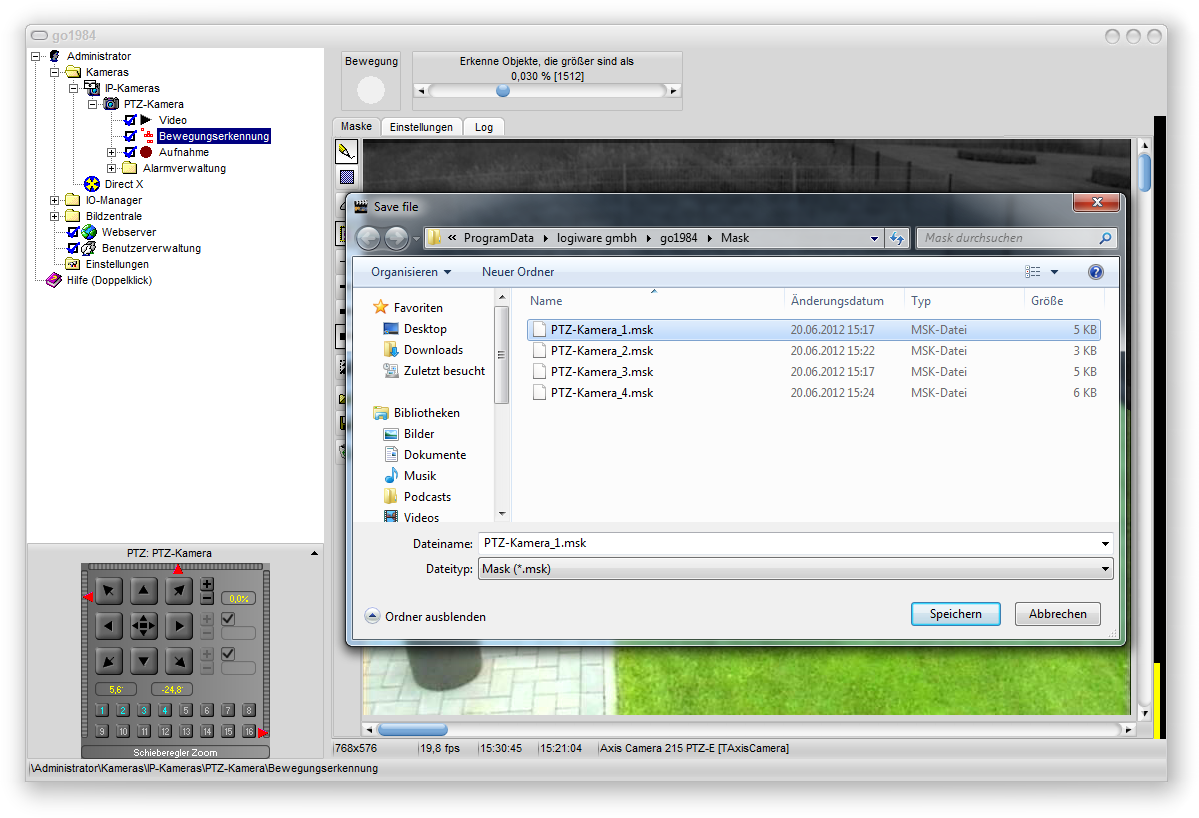The height and width of the screenshot is (818, 1199).
Task: Select the pencil mask drawing tool
Action: 346,151
